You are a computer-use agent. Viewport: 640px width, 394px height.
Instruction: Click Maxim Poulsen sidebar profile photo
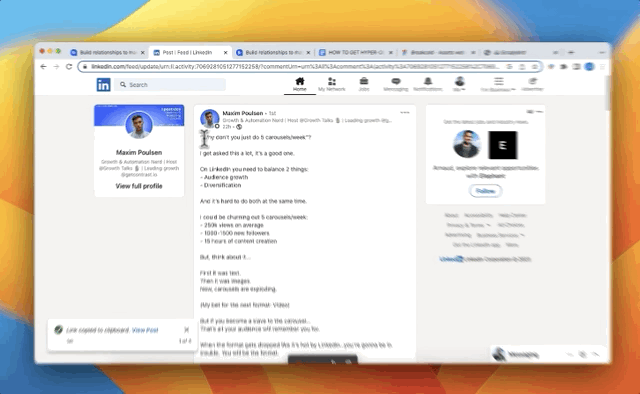click(139, 125)
